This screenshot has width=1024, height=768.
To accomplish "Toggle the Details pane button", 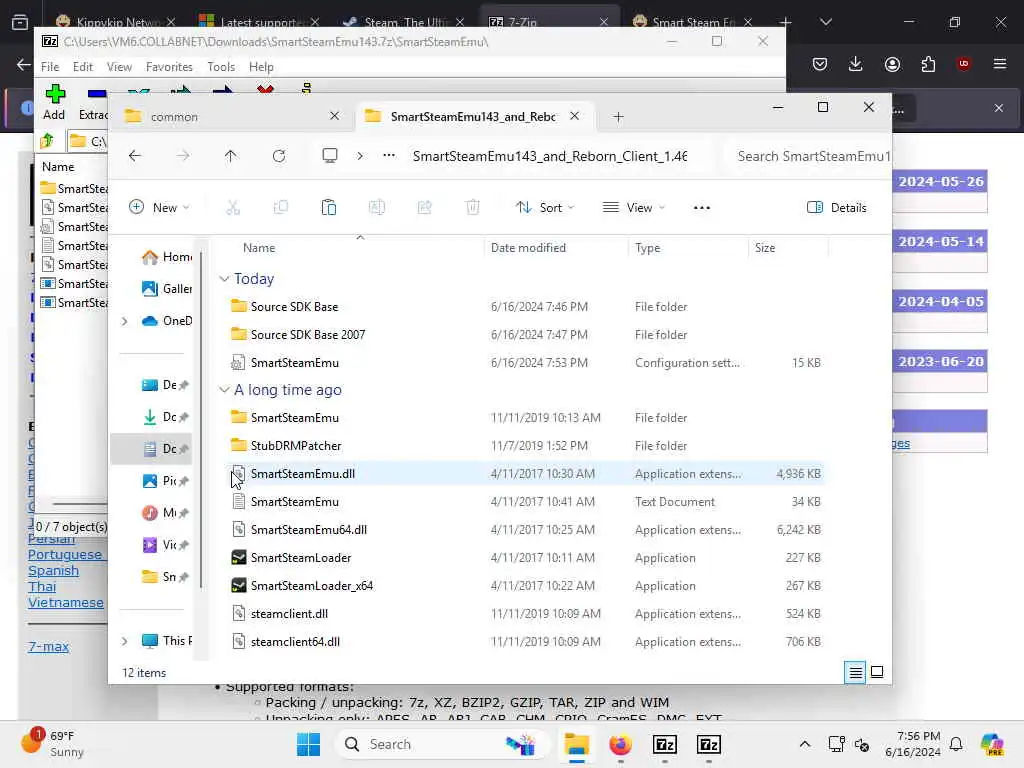I will point(837,208).
